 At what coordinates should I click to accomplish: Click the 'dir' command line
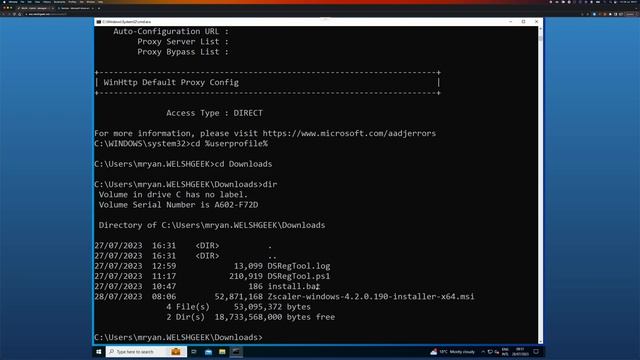185,184
